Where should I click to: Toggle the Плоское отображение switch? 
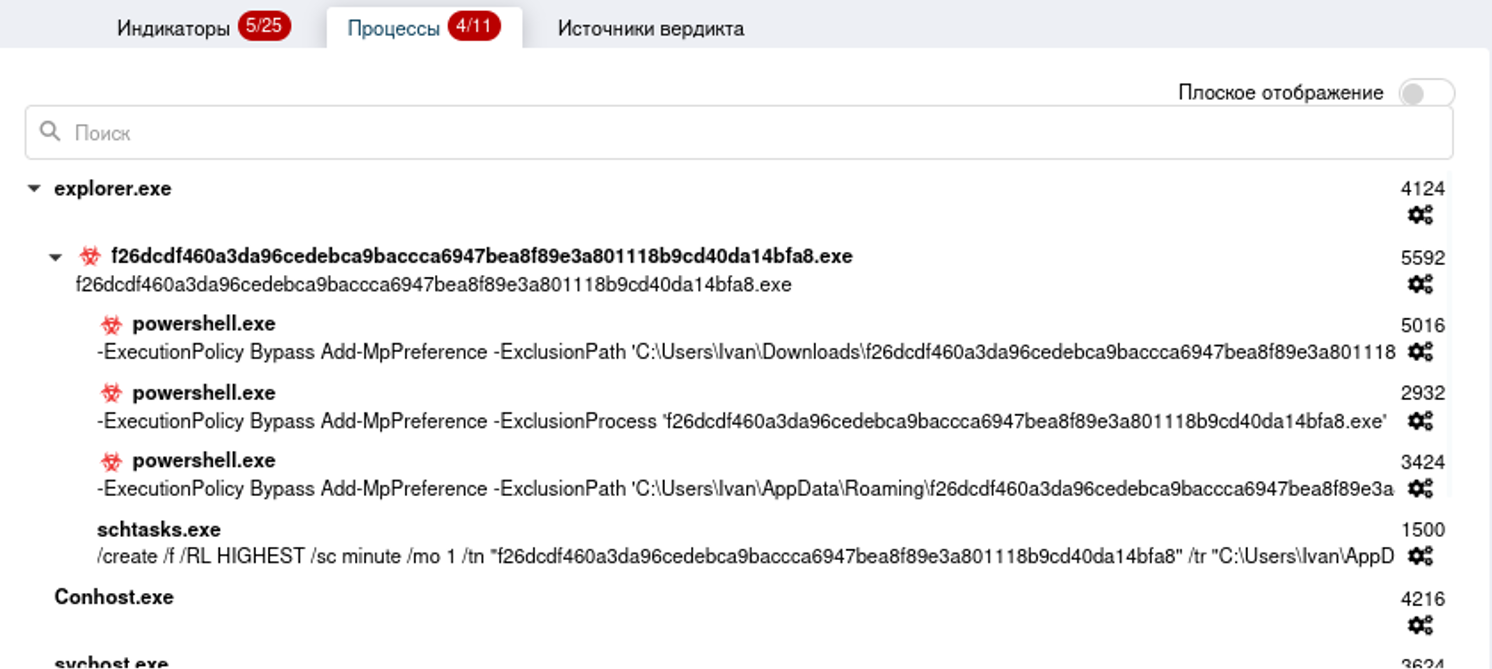1426,94
